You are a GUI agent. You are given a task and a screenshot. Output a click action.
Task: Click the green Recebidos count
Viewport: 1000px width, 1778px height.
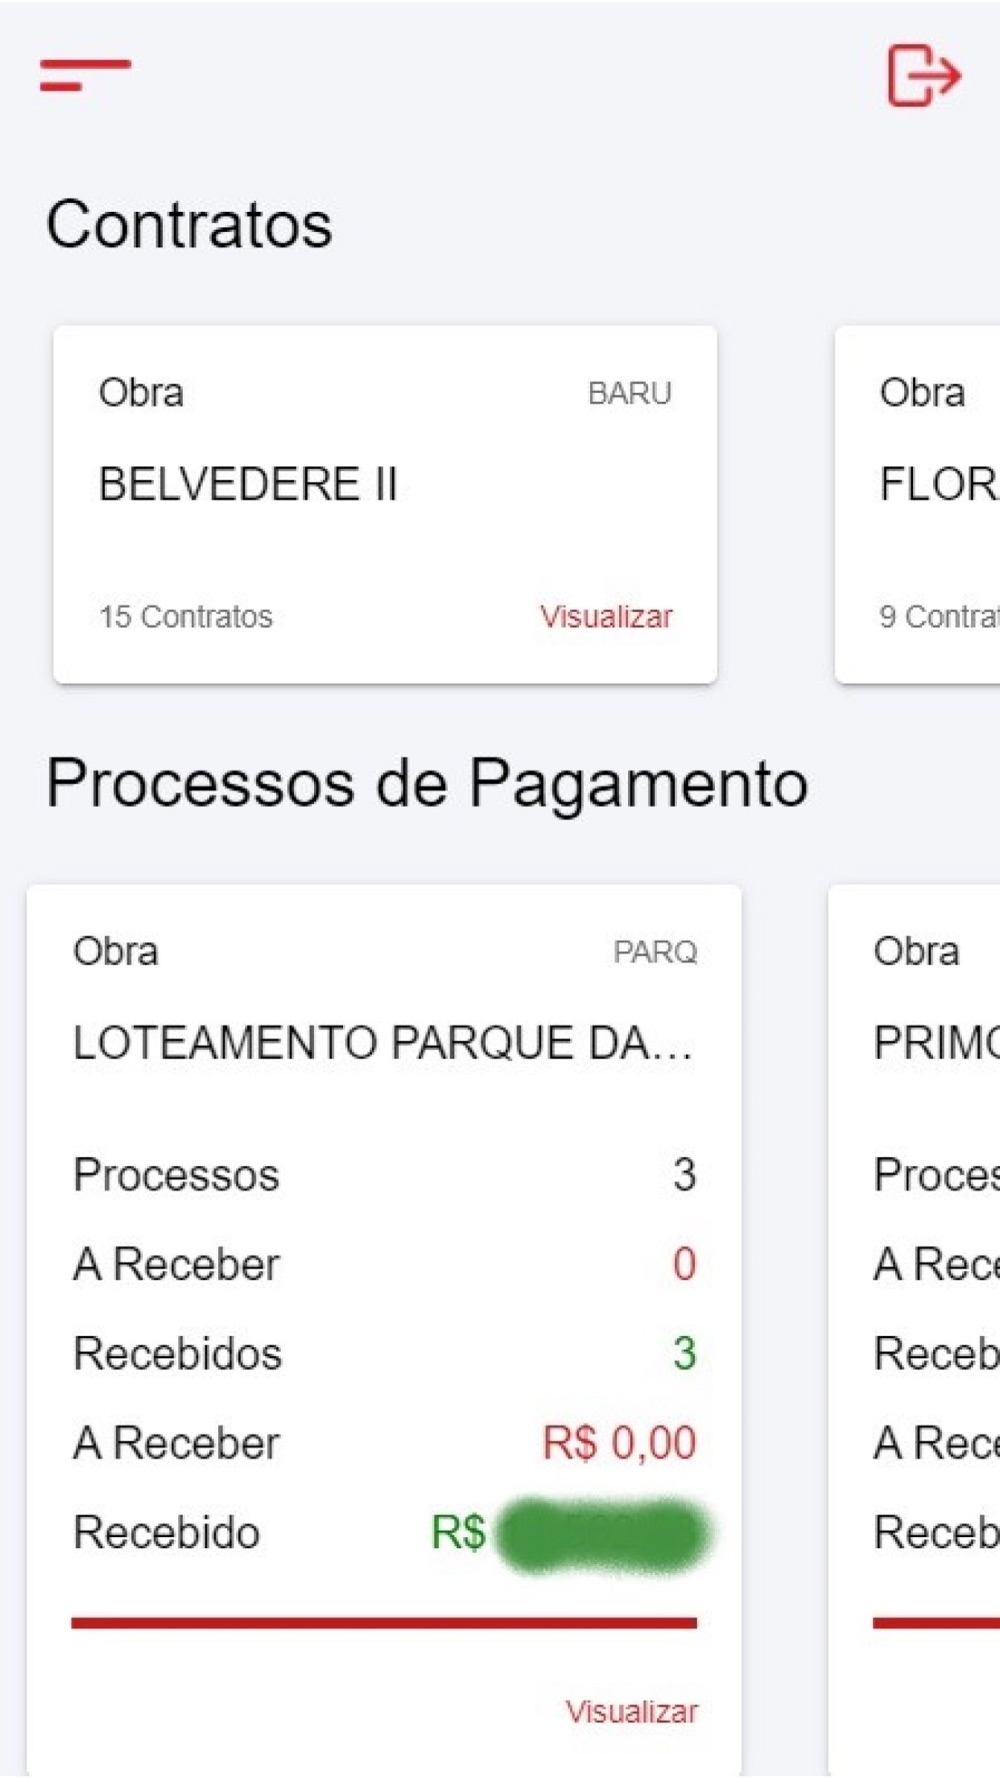(684, 1354)
